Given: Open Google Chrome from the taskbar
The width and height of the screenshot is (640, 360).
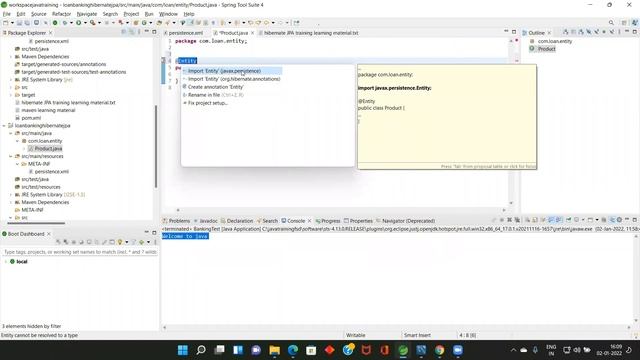Looking at the screenshot, I should coord(439,350).
